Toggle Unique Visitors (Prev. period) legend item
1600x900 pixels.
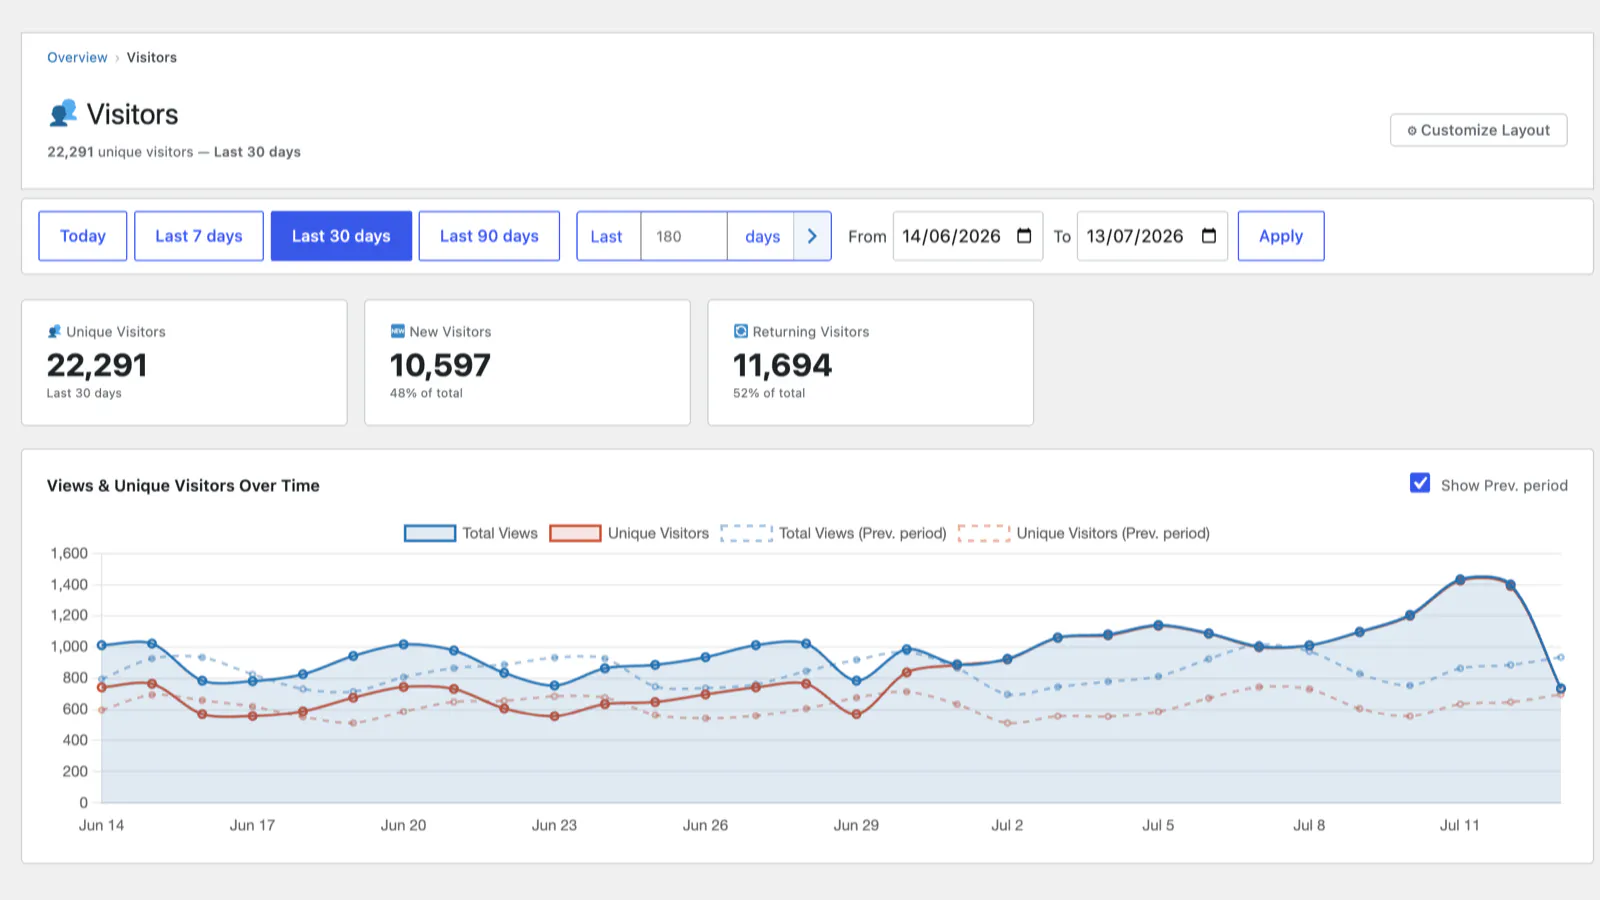click(1084, 533)
